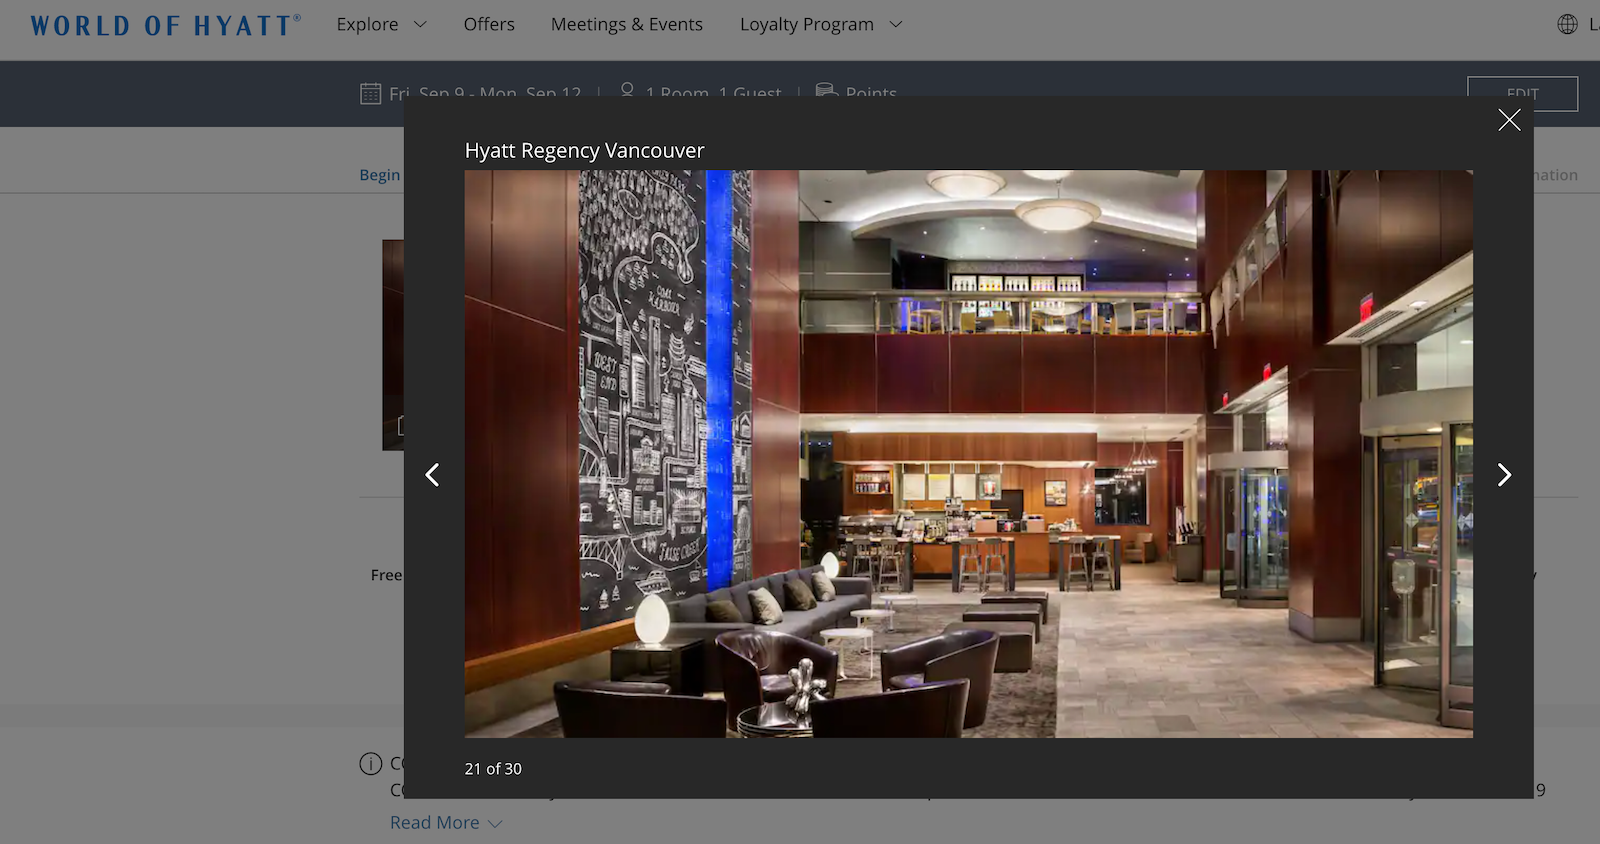The height and width of the screenshot is (844, 1600).
Task: Click the guest person icon
Action: point(627,90)
